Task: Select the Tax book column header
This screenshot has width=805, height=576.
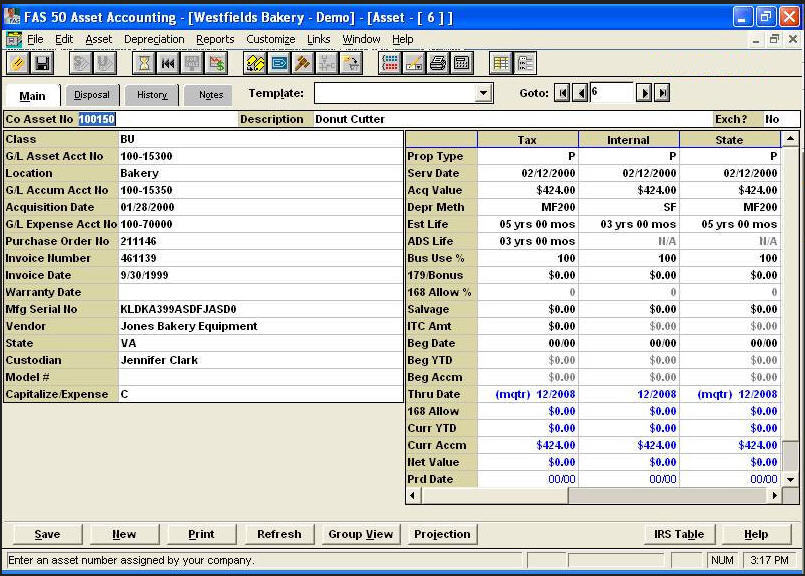Action: [x=527, y=140]
